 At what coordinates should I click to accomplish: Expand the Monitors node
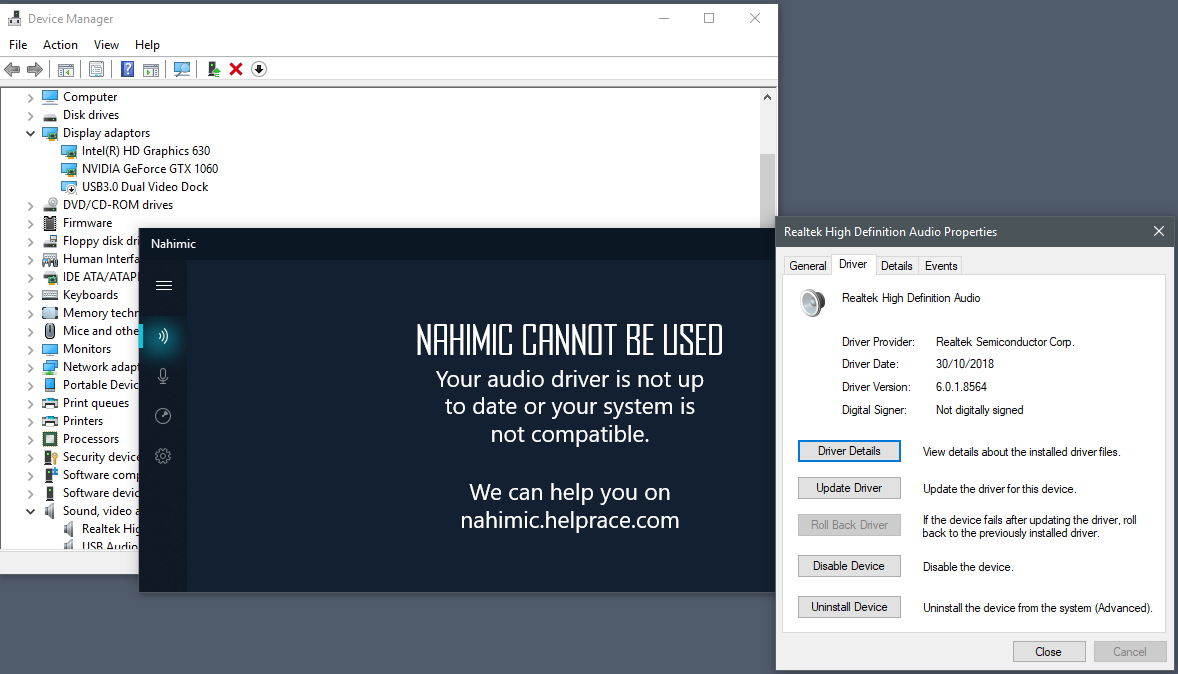[x=30, y=350]
